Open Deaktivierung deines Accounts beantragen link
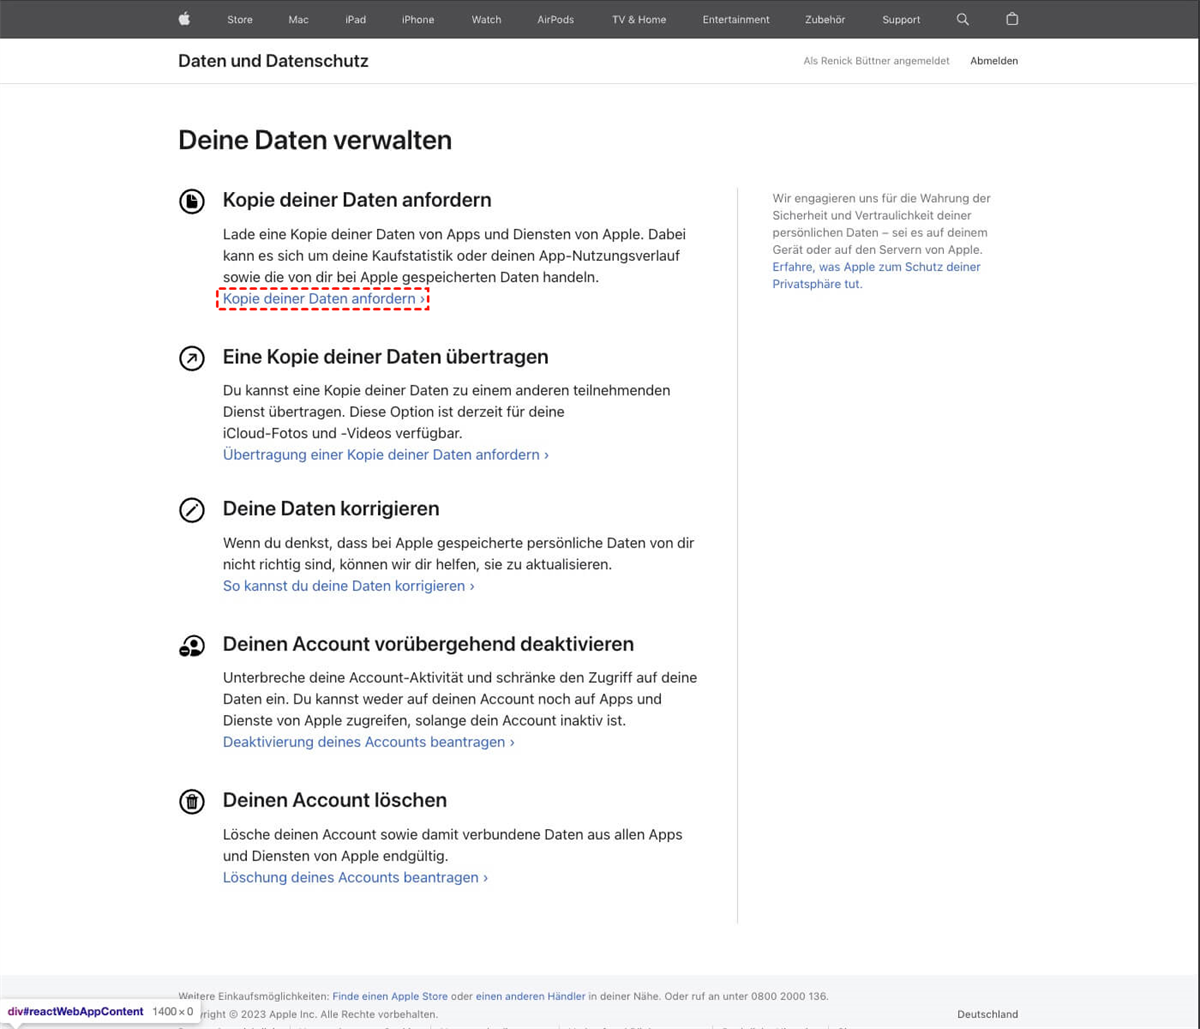1200x1029 pixels. click(x=368, y=742)
